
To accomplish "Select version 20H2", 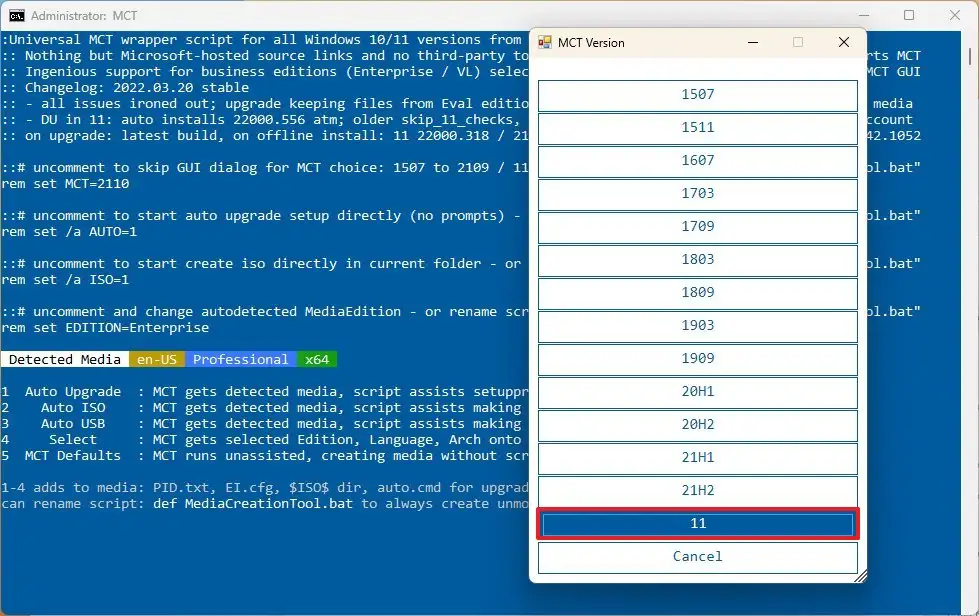I will coord(697,425).
